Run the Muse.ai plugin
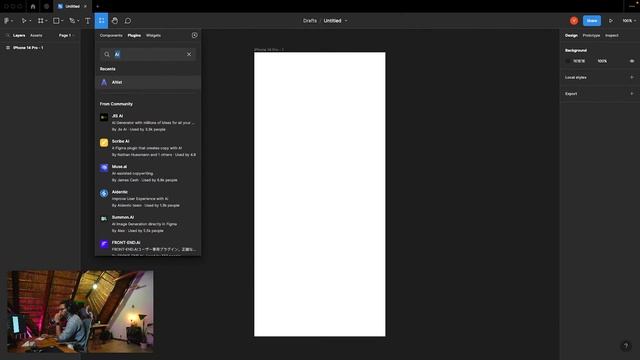 (x=148, y=173)
